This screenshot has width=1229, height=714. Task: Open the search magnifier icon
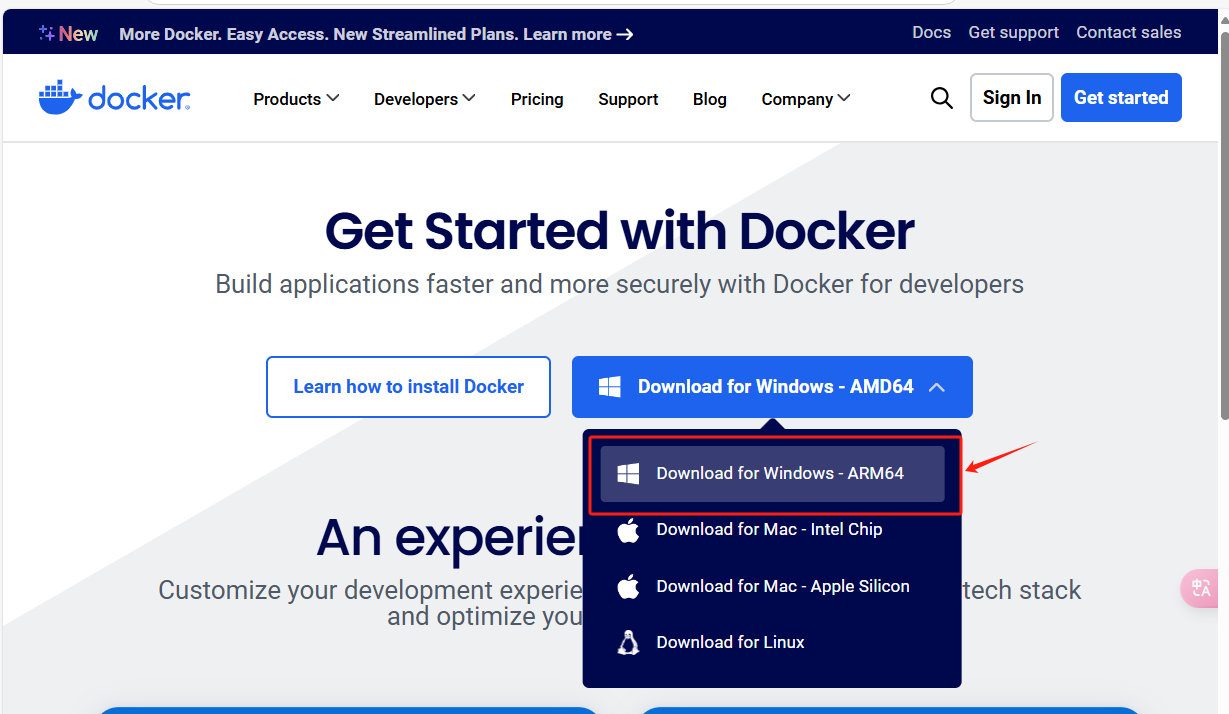(941, 98)
